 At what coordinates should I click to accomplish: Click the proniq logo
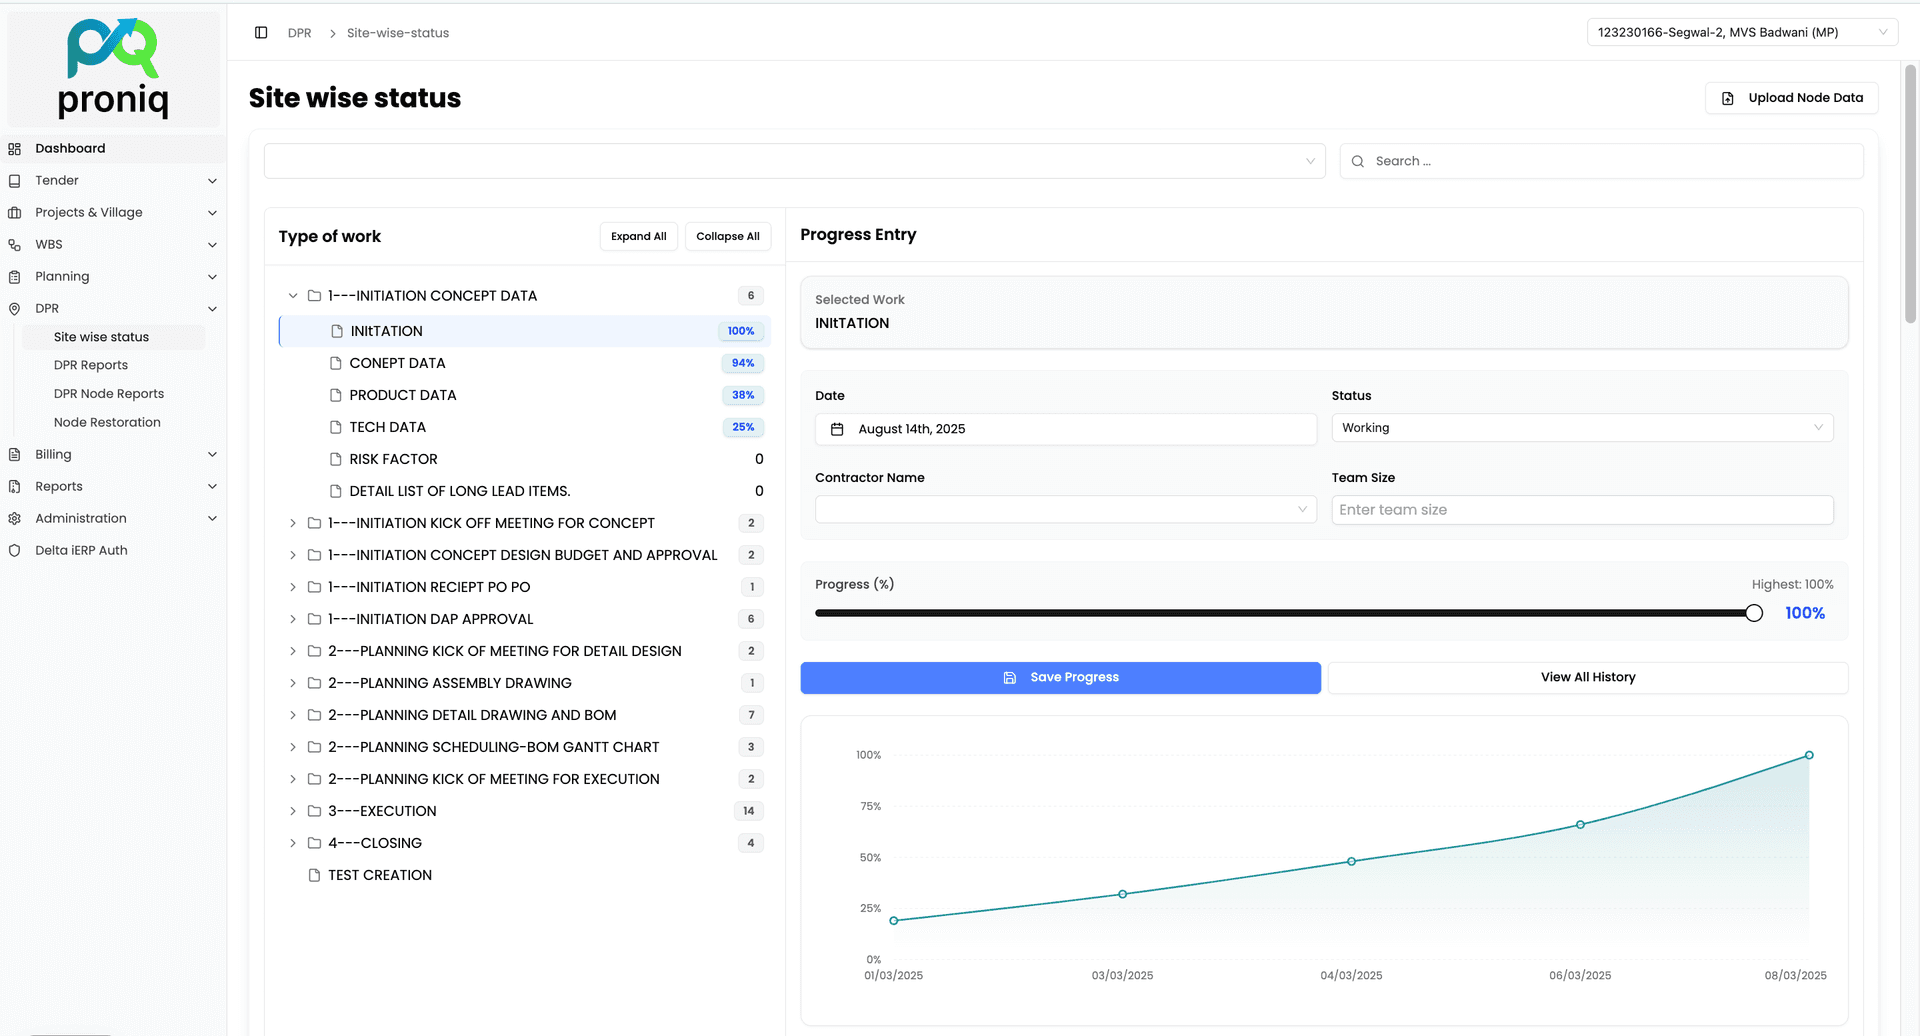click(113, 68)
